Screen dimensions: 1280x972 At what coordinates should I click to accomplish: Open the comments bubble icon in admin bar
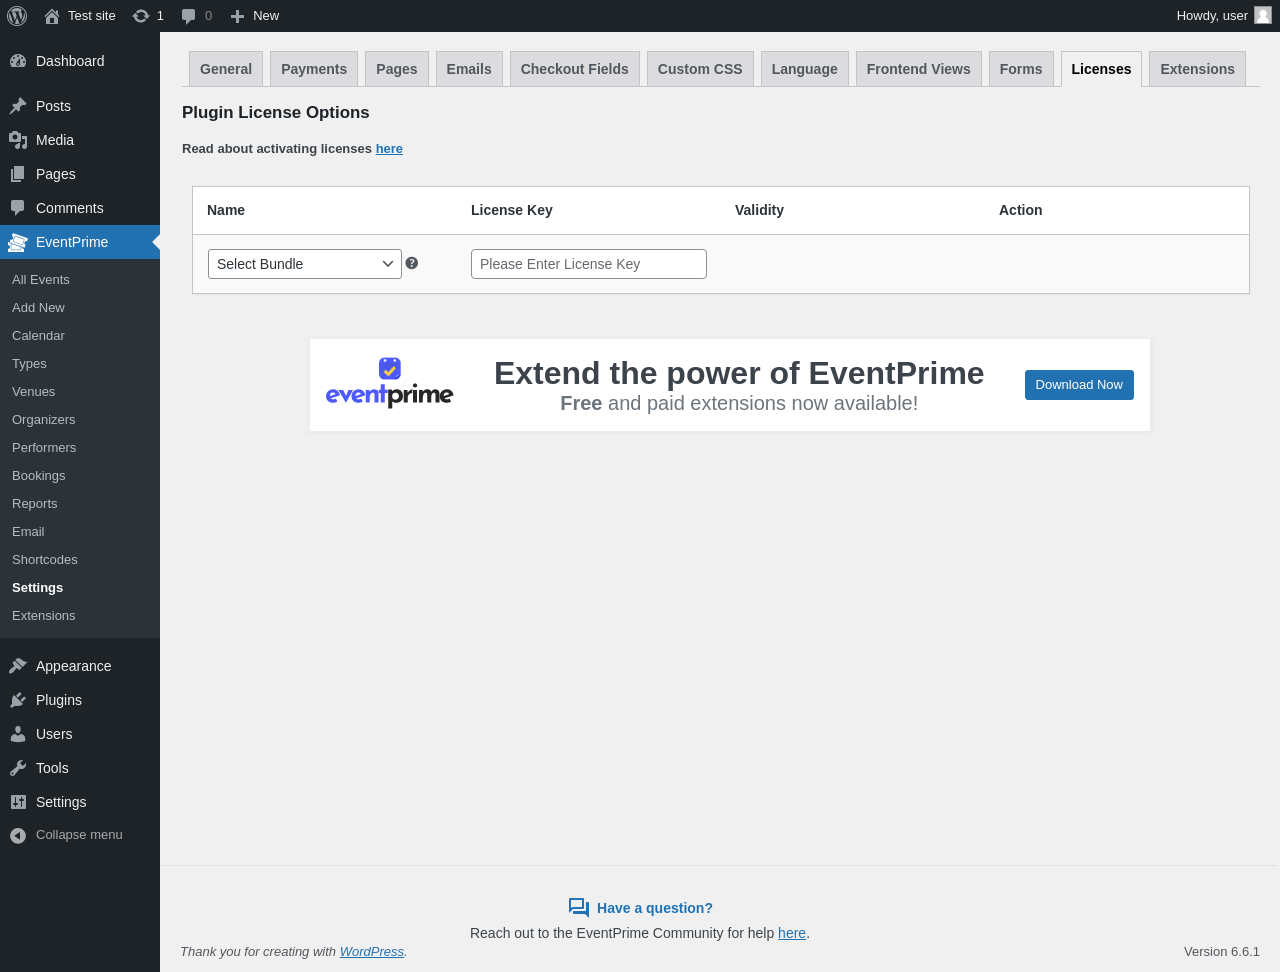click(188, 16)
